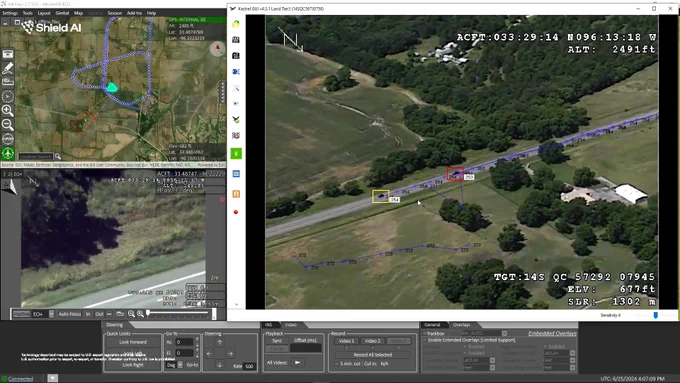The width and height of the screenshot is (680, 383).
Task: Open the Tools menu
Action: pyautogui.click(x=28, y=13)
